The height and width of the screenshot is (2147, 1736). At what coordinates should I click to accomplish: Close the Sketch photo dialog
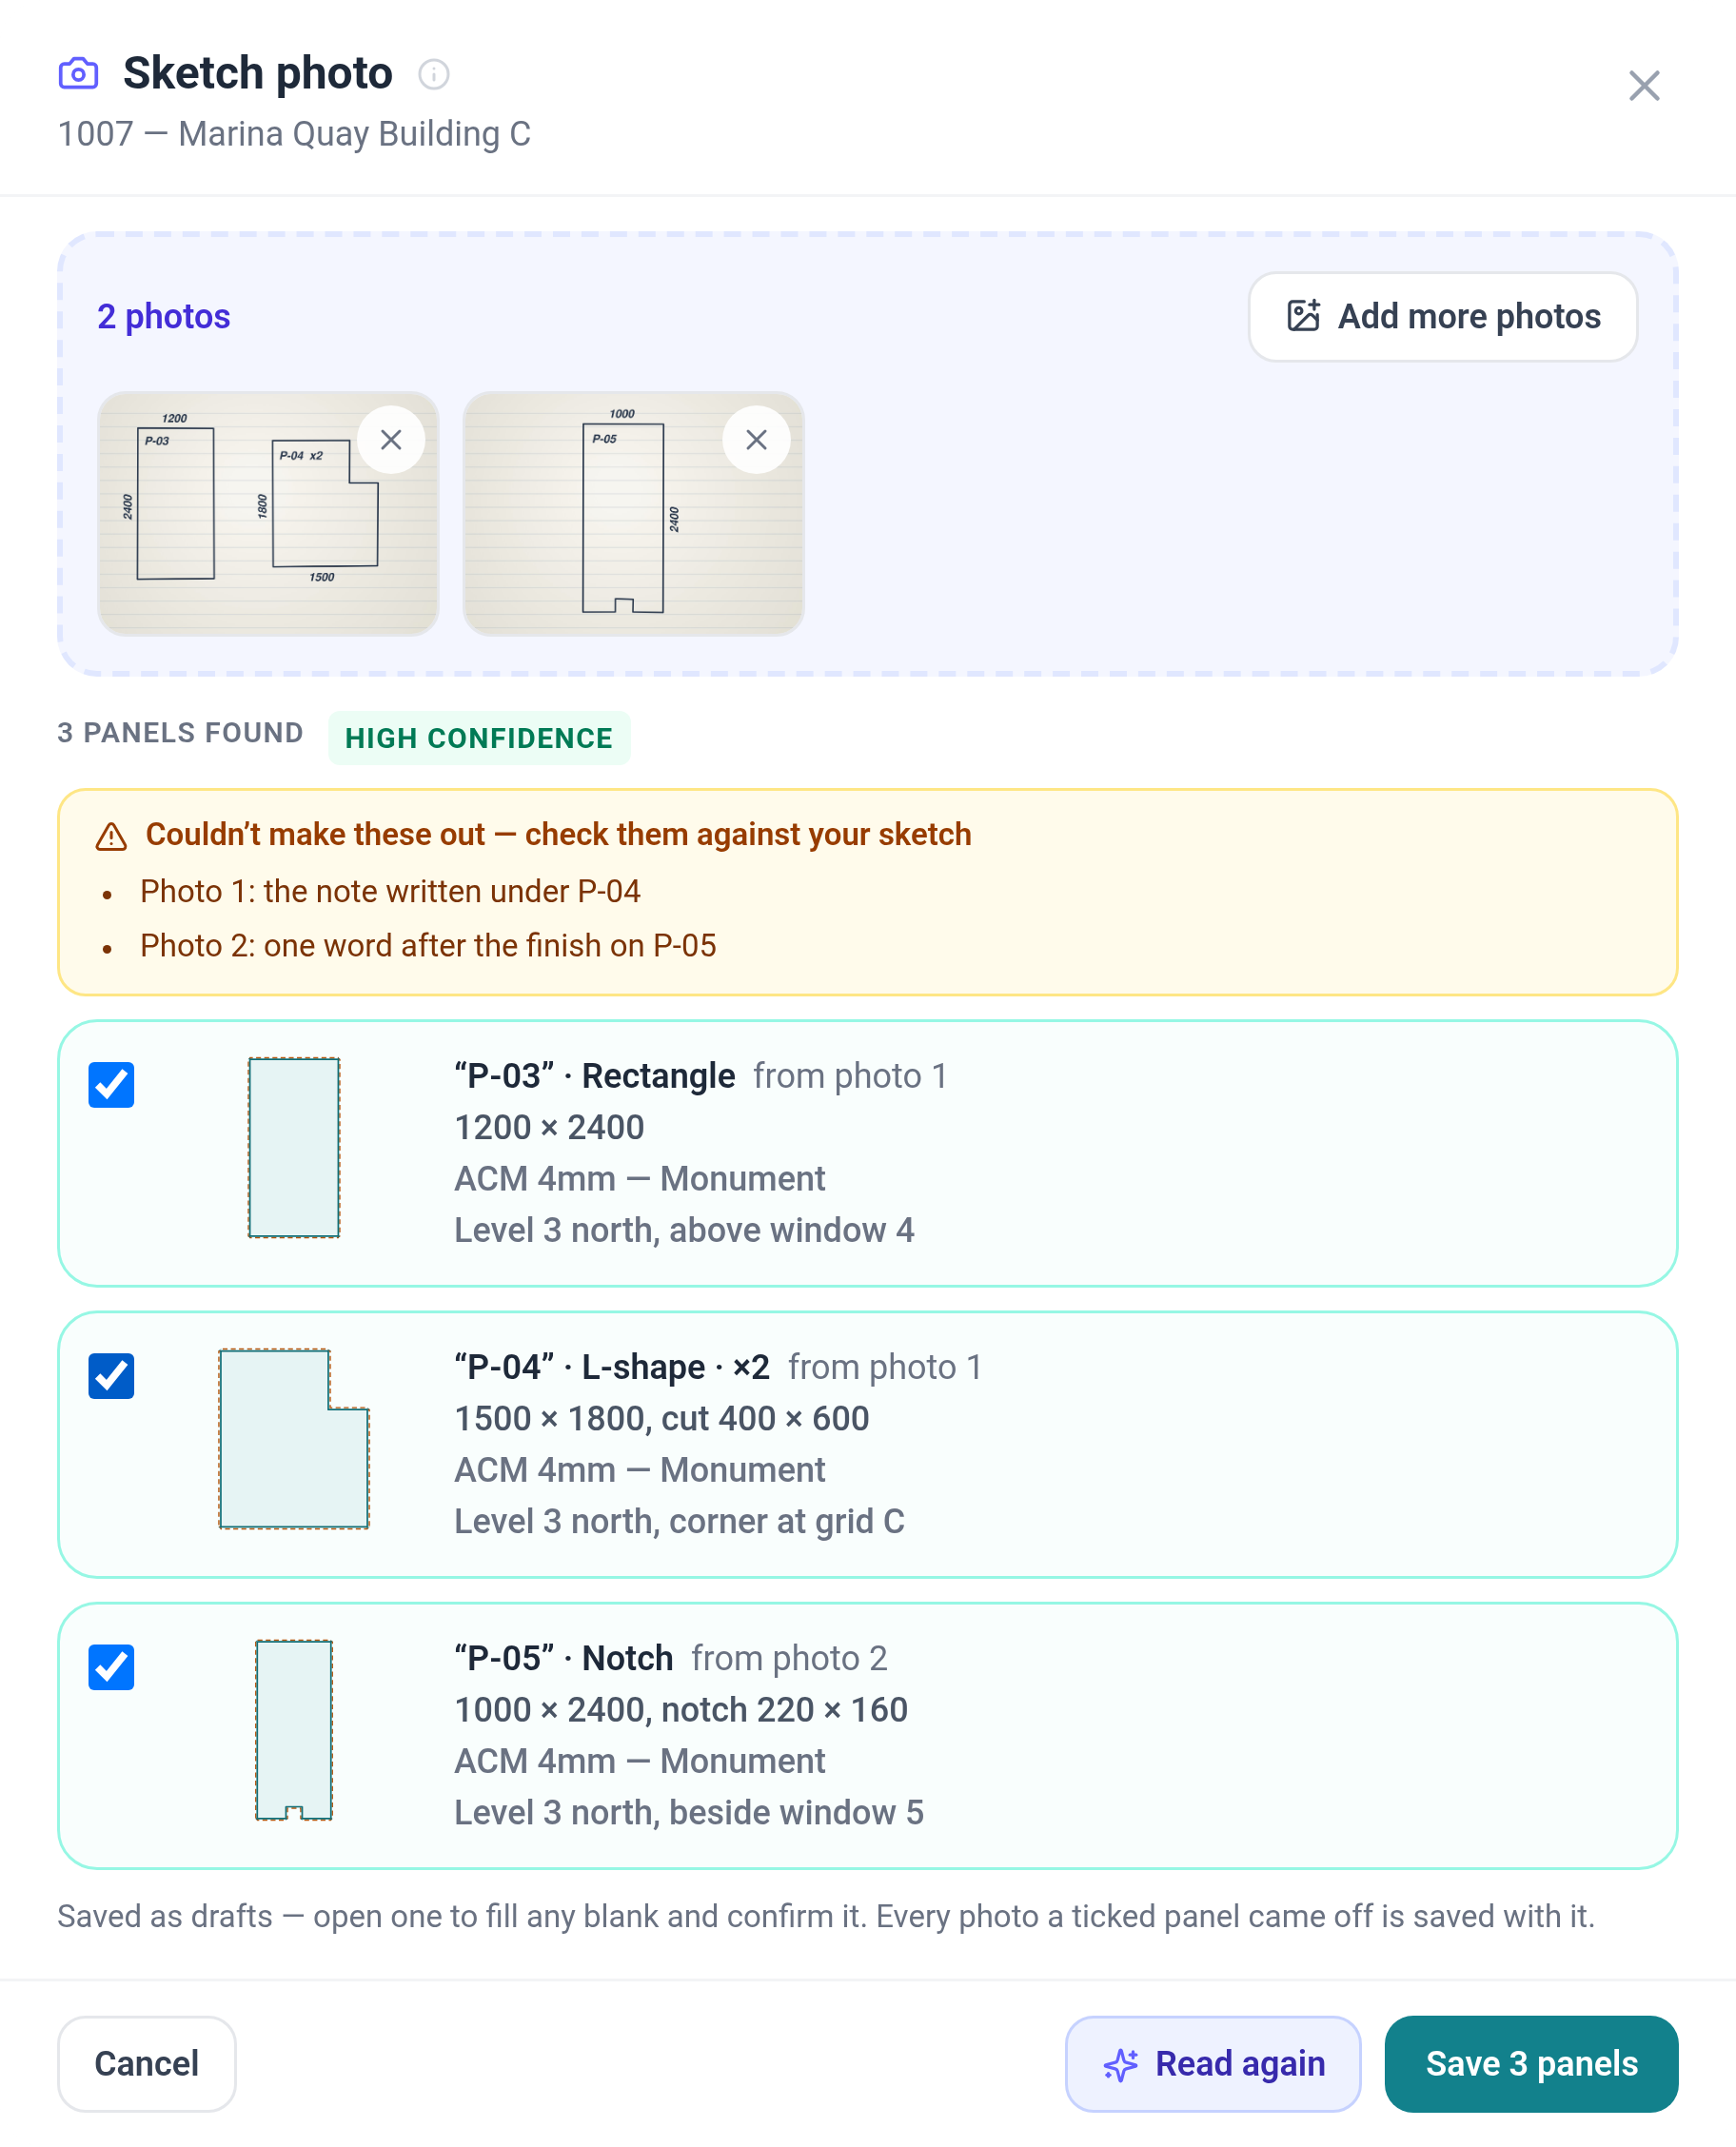pos(1643,86)
